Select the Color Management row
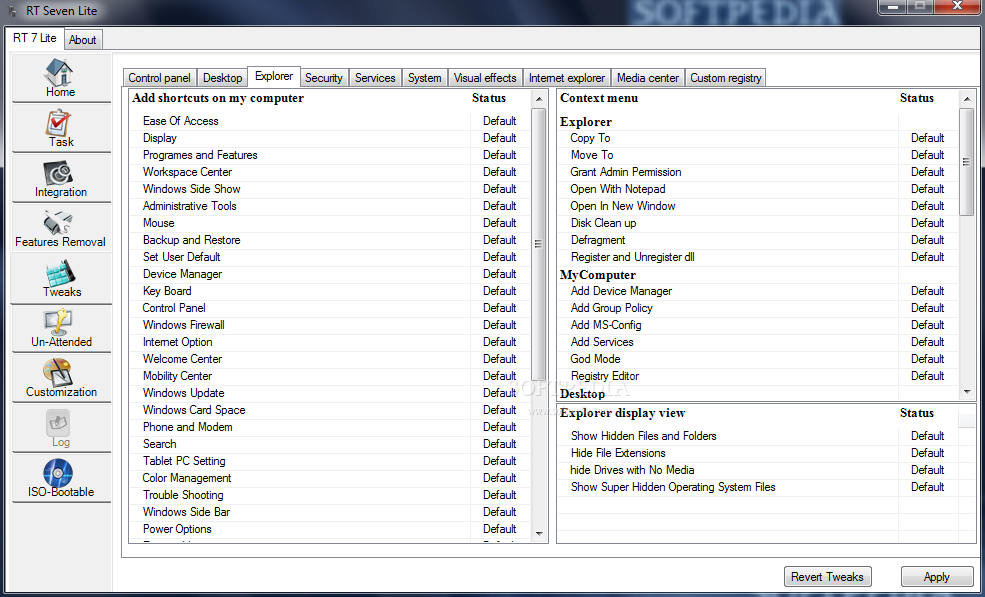This screenshot has width=985, height=597. click(x=330, y=478)
